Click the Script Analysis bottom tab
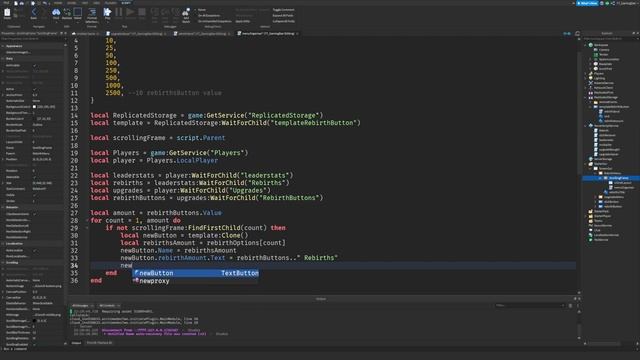Screen dimensions: 640x360 pos(100,343)
